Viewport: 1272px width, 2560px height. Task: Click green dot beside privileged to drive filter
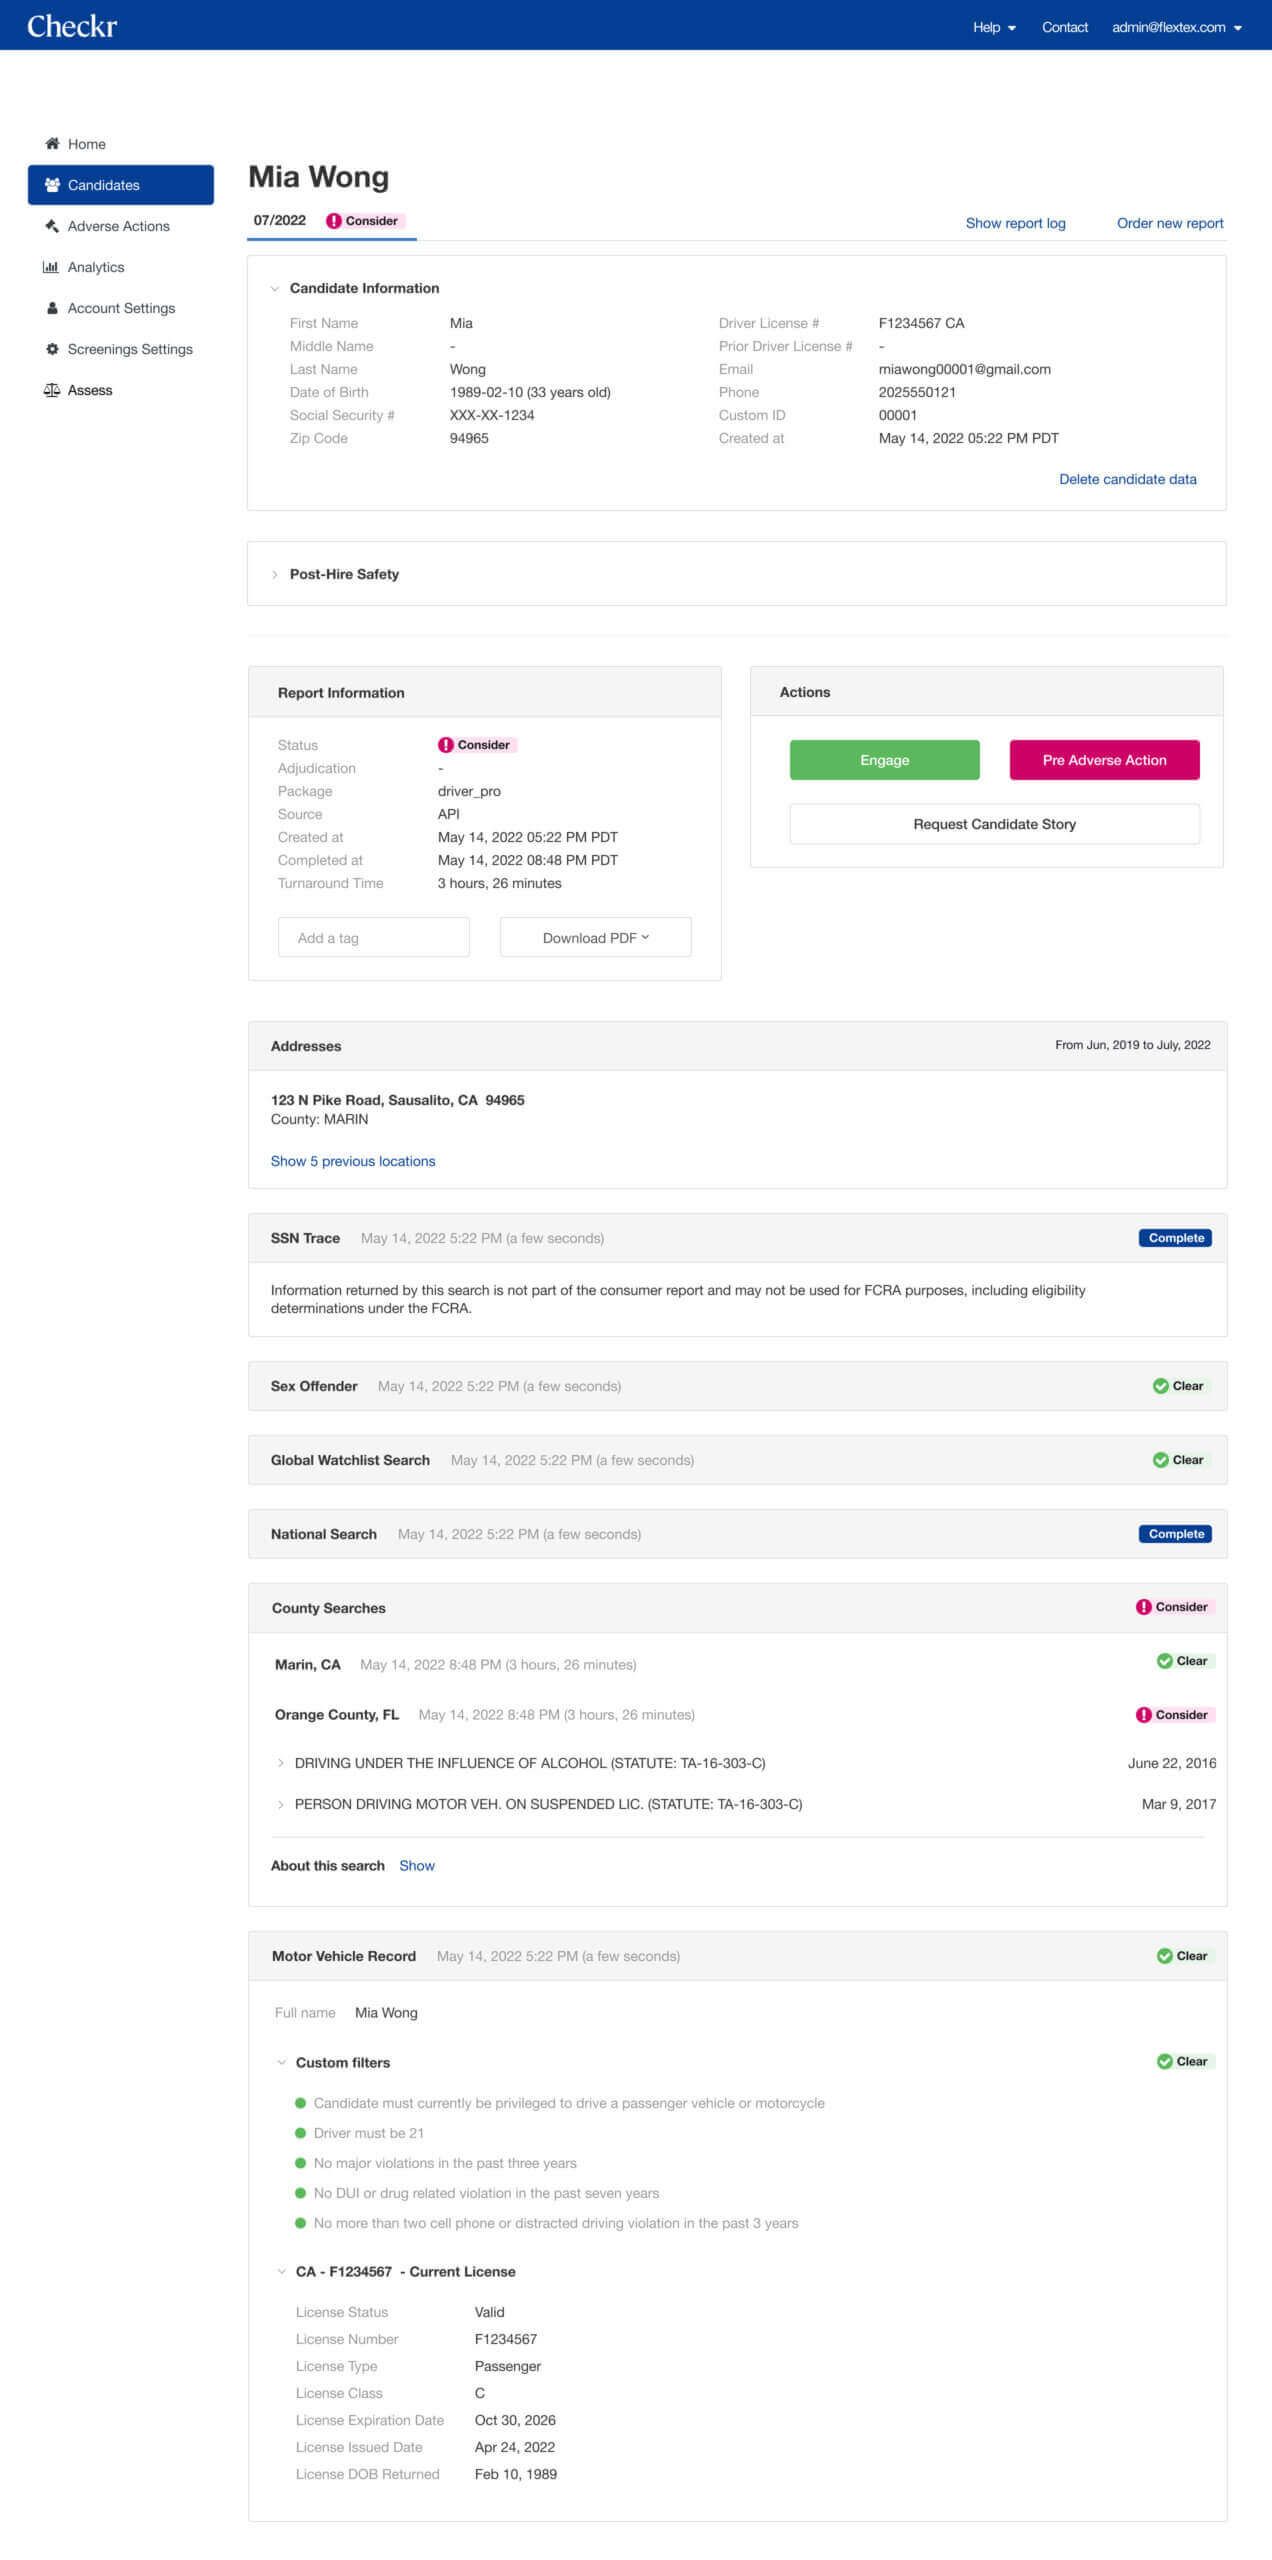(x=300, y=2103)
